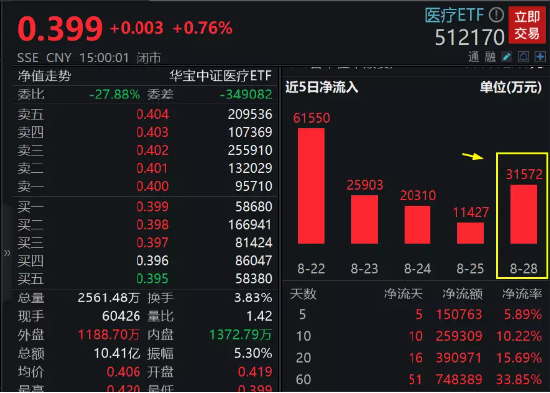Click the 买五 price 0.395

153,279
